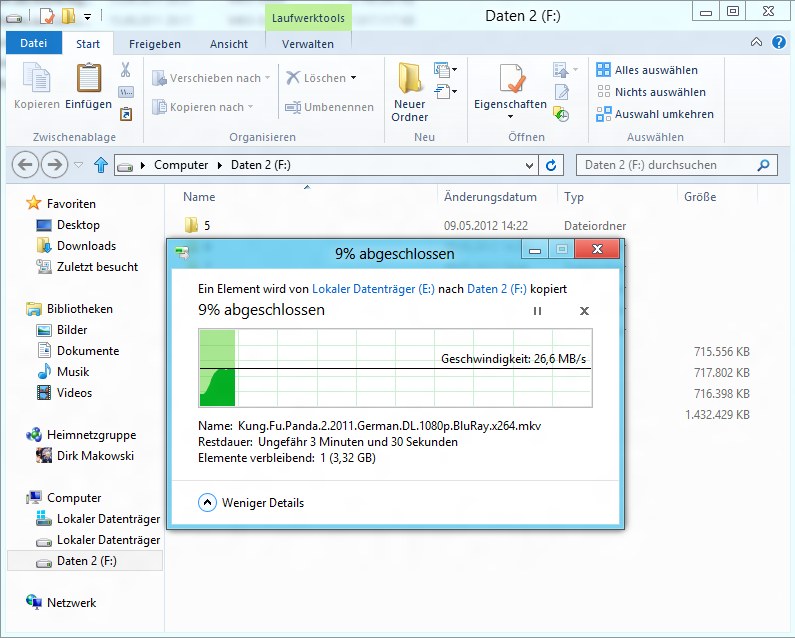
Task: Click the forward navigation arrow
Action: pos(54,165)
